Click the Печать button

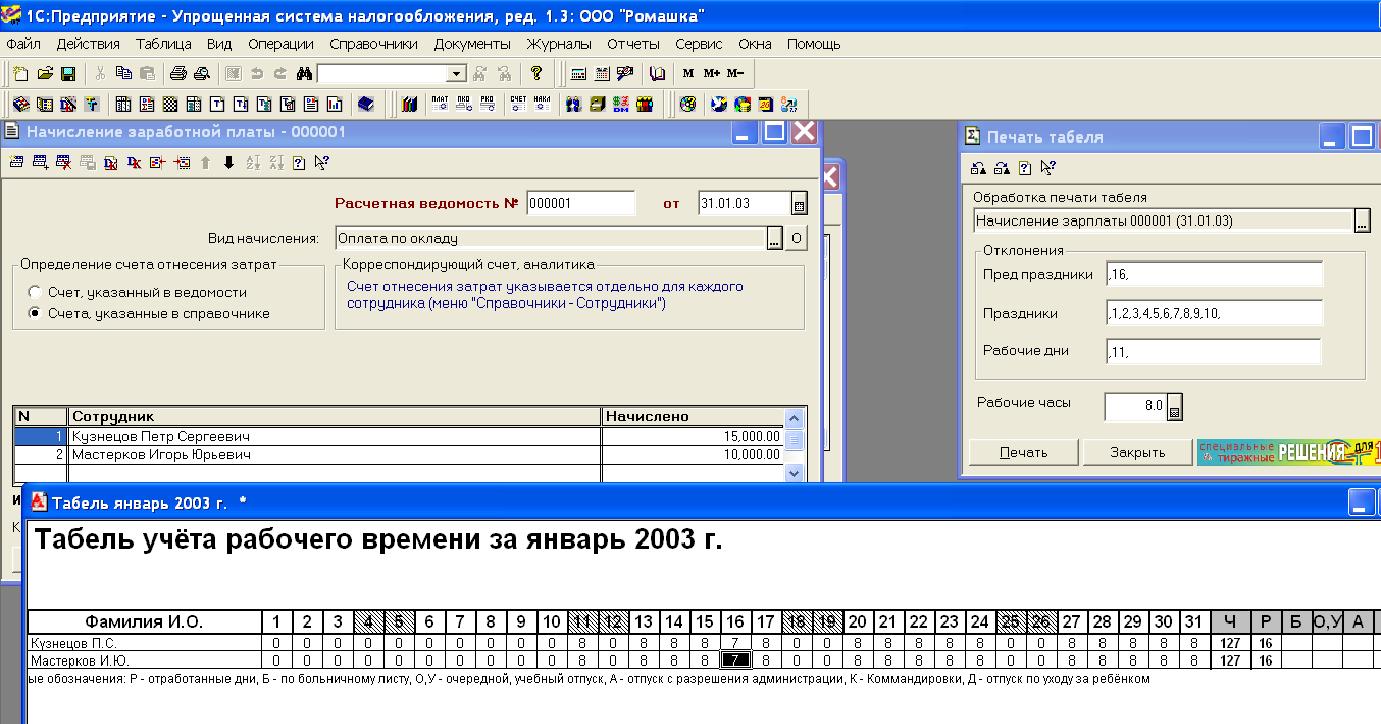(x=1023, y=452)
